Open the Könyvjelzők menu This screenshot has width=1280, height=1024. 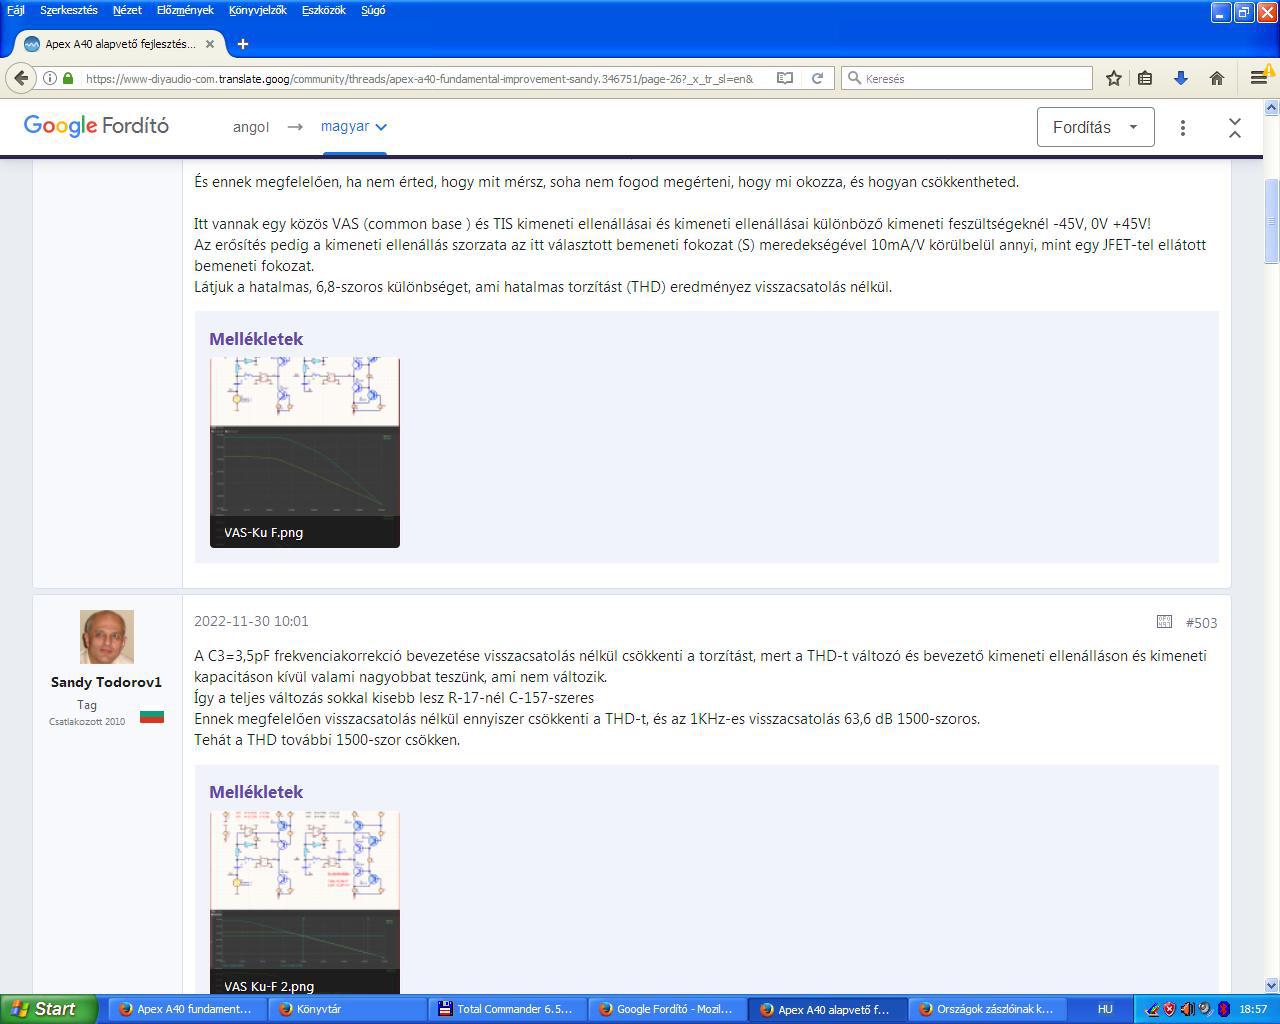pos(257,10)
